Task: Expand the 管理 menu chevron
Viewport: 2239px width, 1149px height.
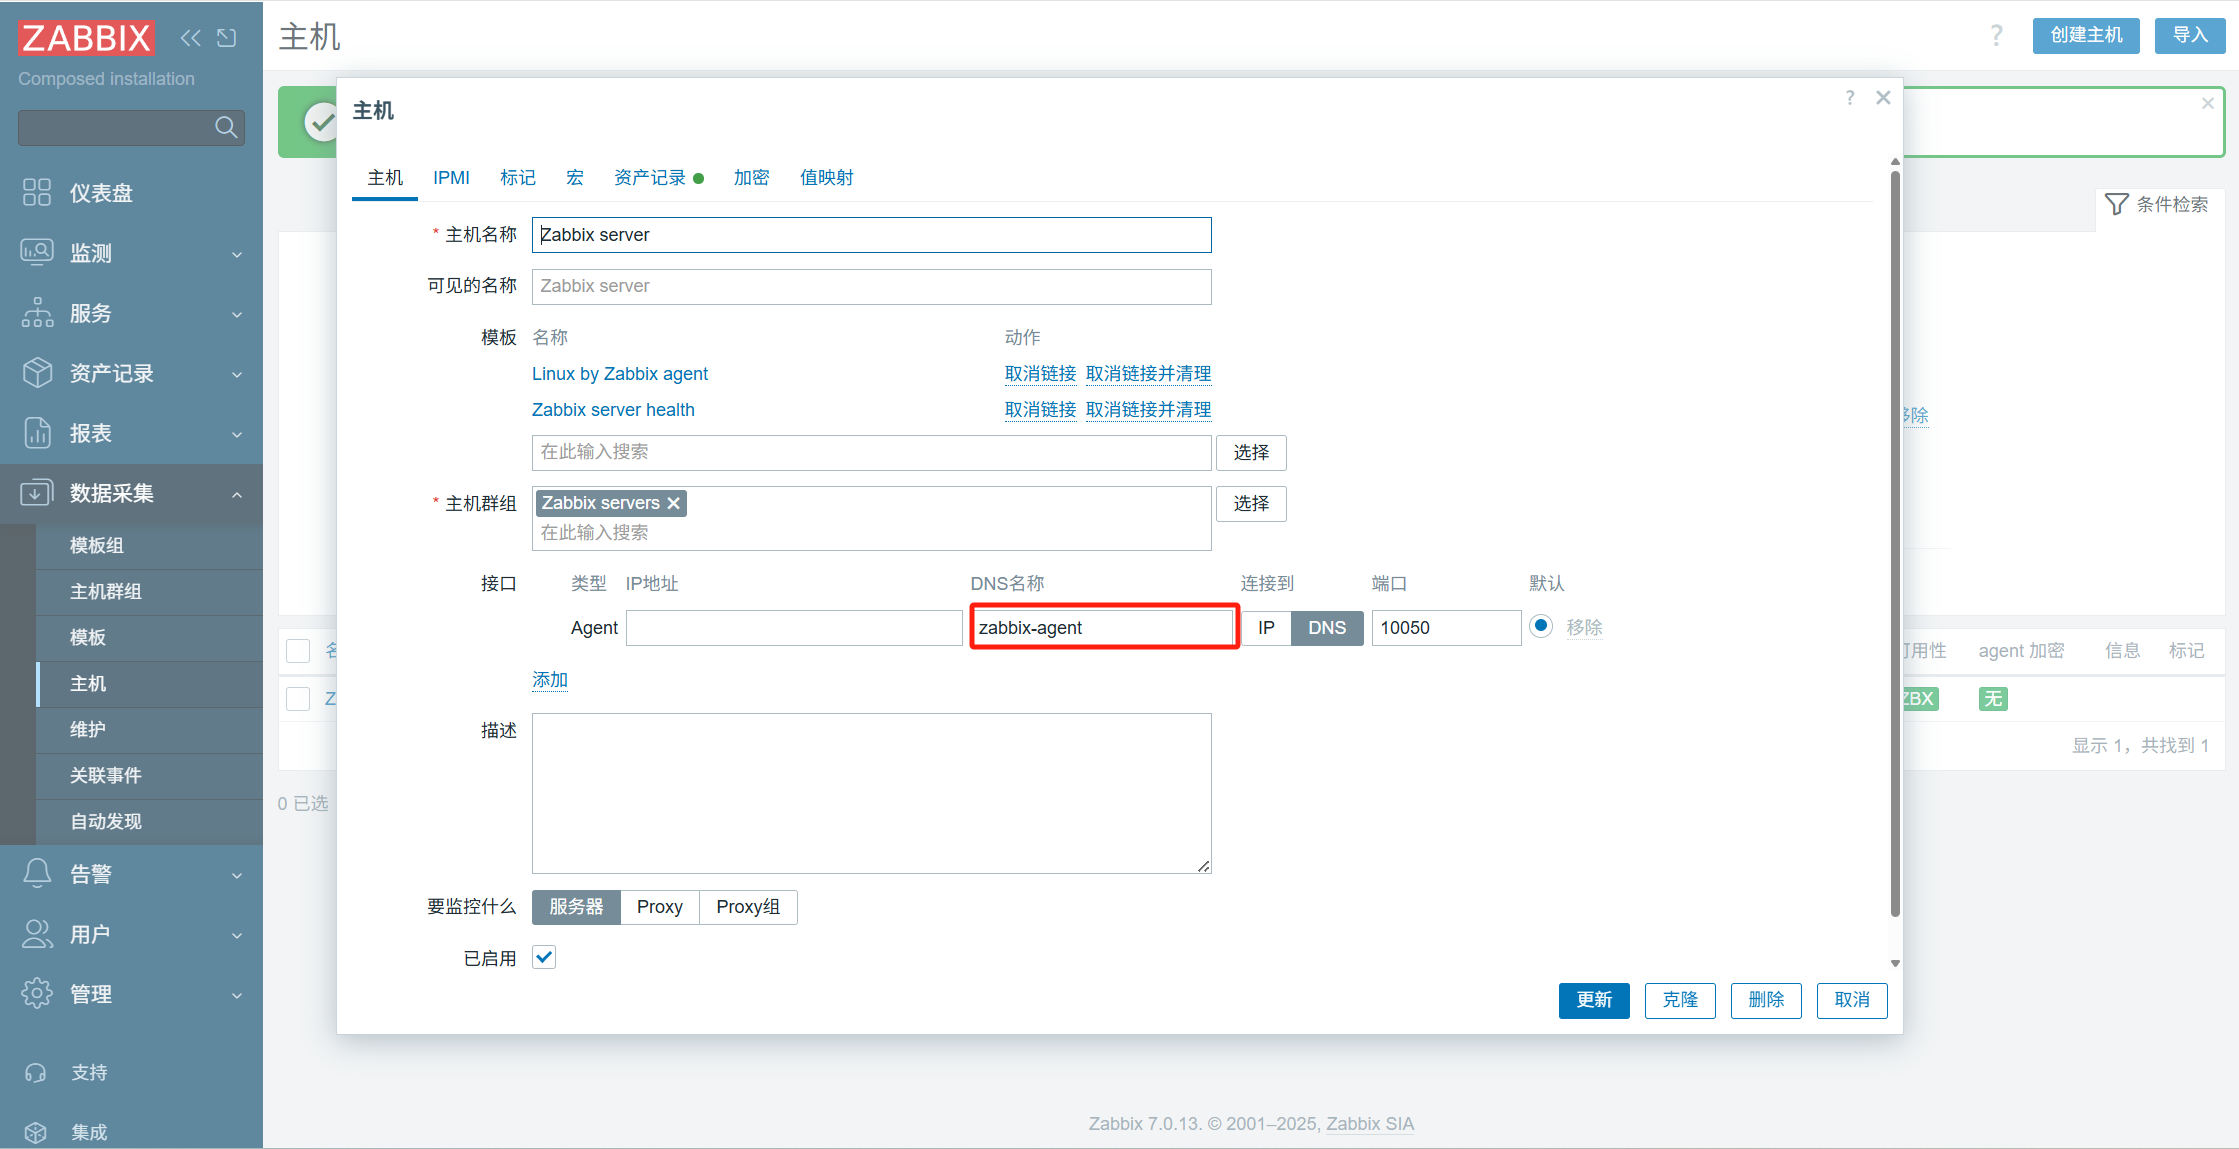Action: [237, 995]
